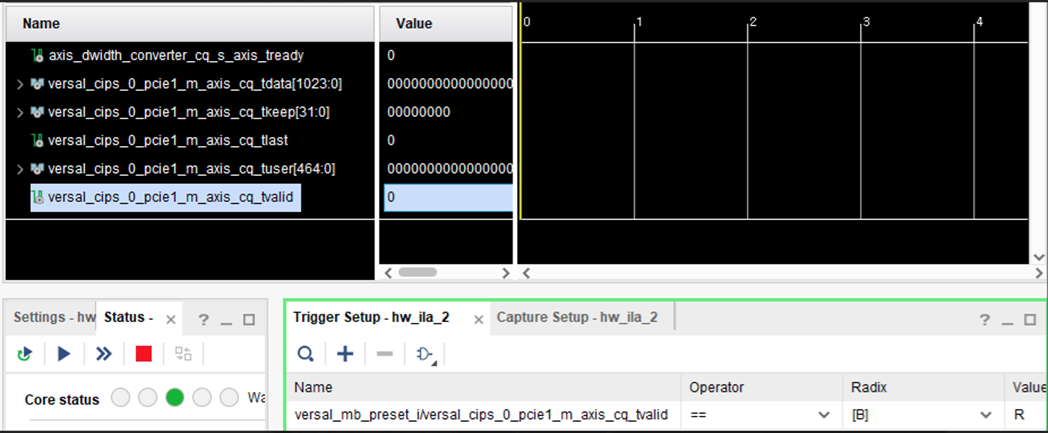The image size is (1048, 433).
Task: Remove probe using the minus icon
Action: (384, 353)
